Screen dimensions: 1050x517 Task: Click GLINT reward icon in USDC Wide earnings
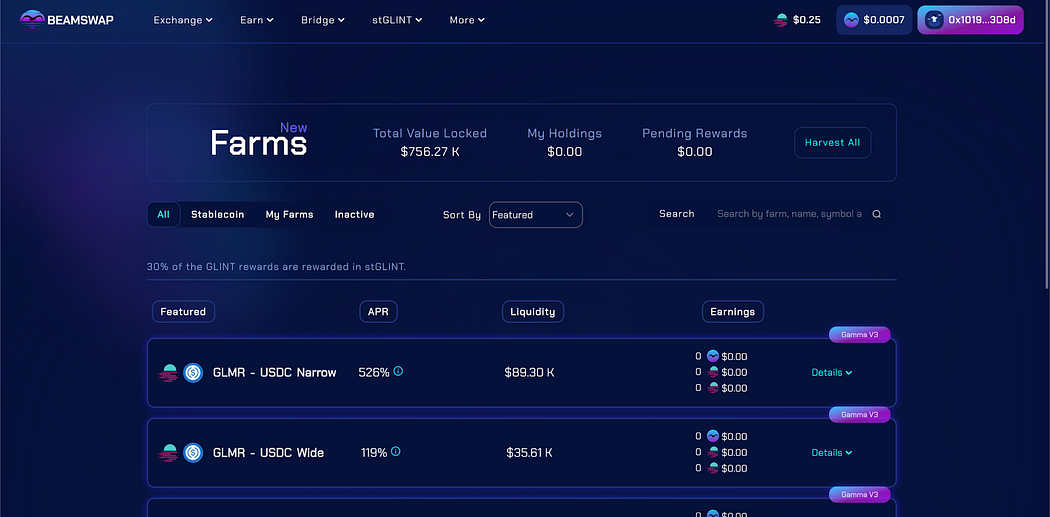pos(713,437)
